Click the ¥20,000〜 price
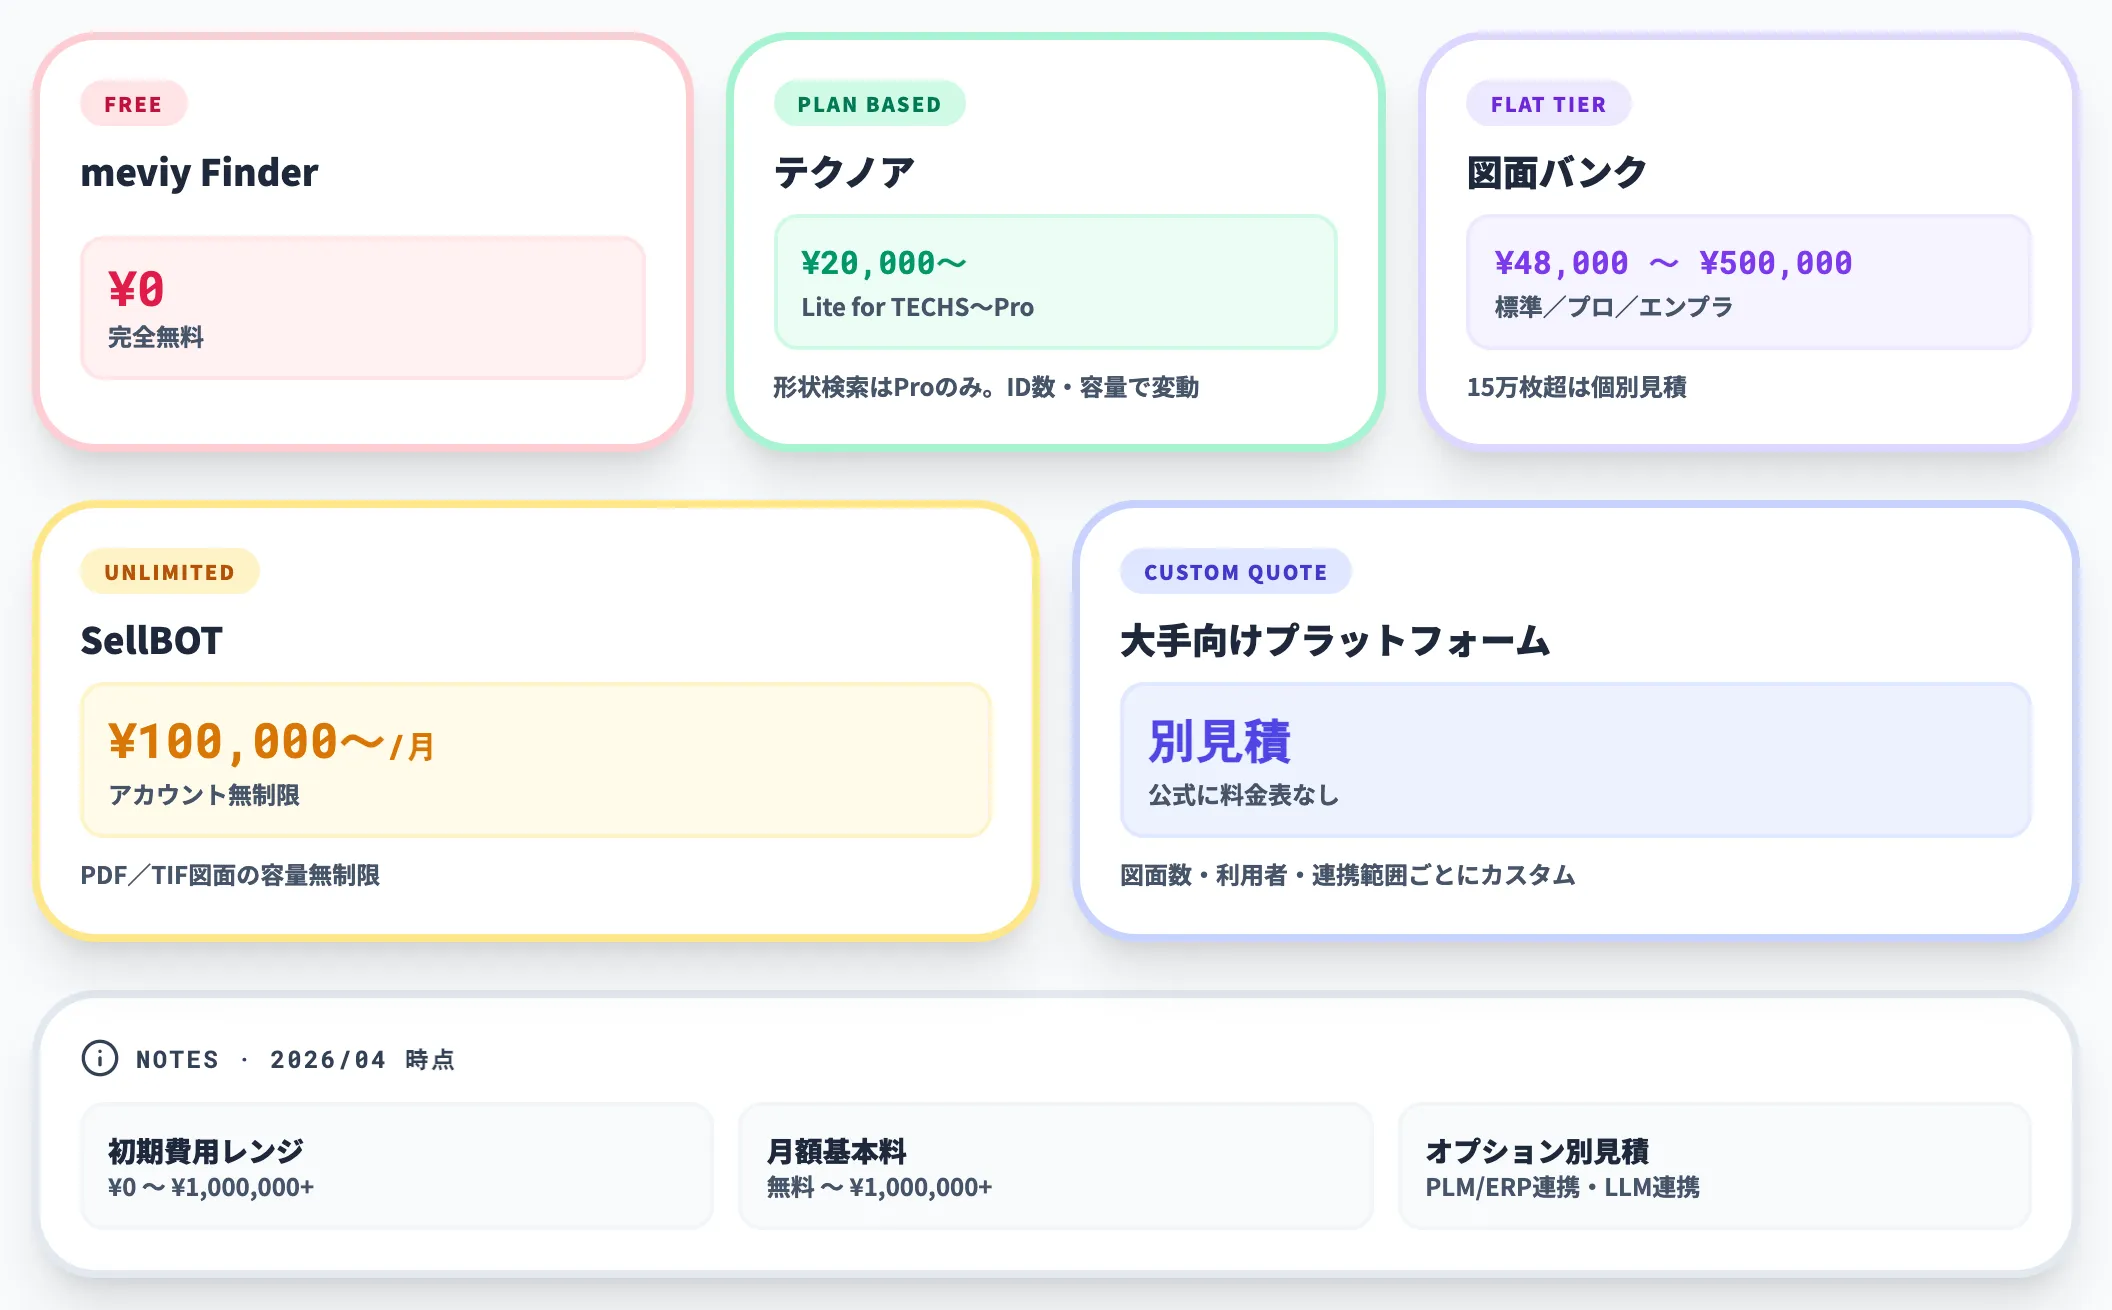2112x1310 pixels. click(884, 263)
